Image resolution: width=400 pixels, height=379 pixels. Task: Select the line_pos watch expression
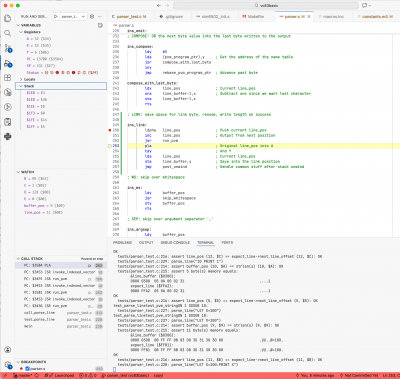61,212
